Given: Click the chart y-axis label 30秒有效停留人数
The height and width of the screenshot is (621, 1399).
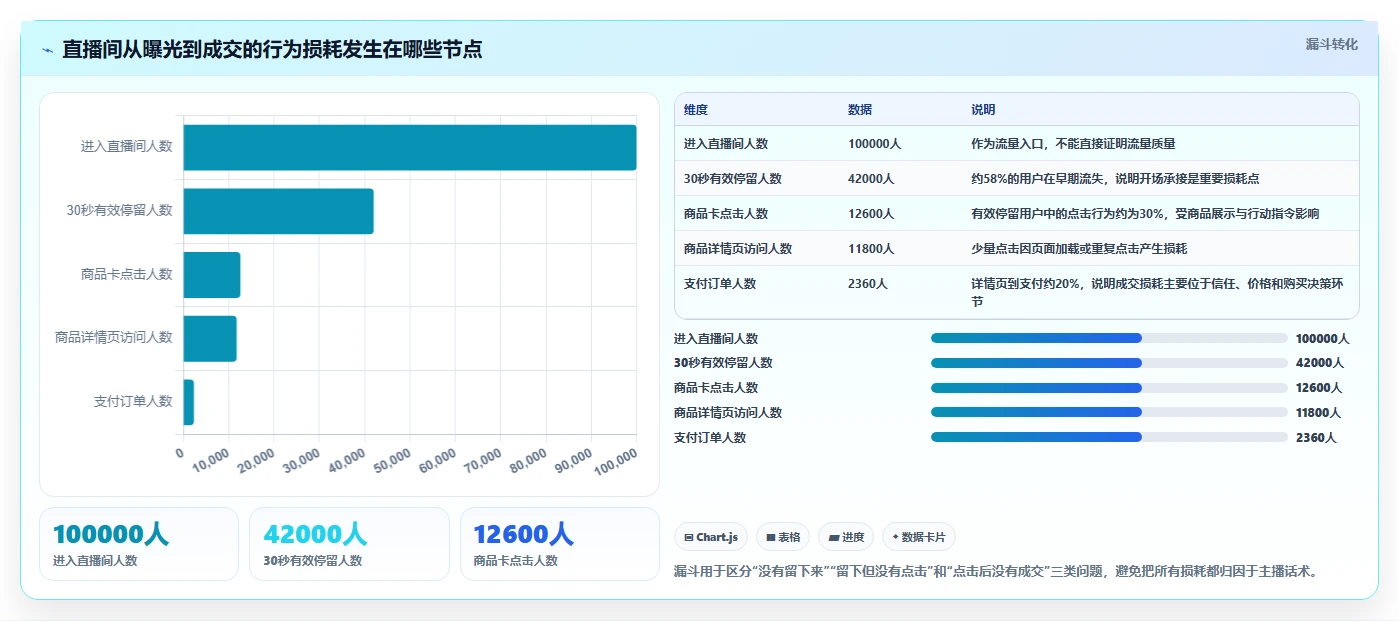Looking at the screenshot, I should 120,211.
